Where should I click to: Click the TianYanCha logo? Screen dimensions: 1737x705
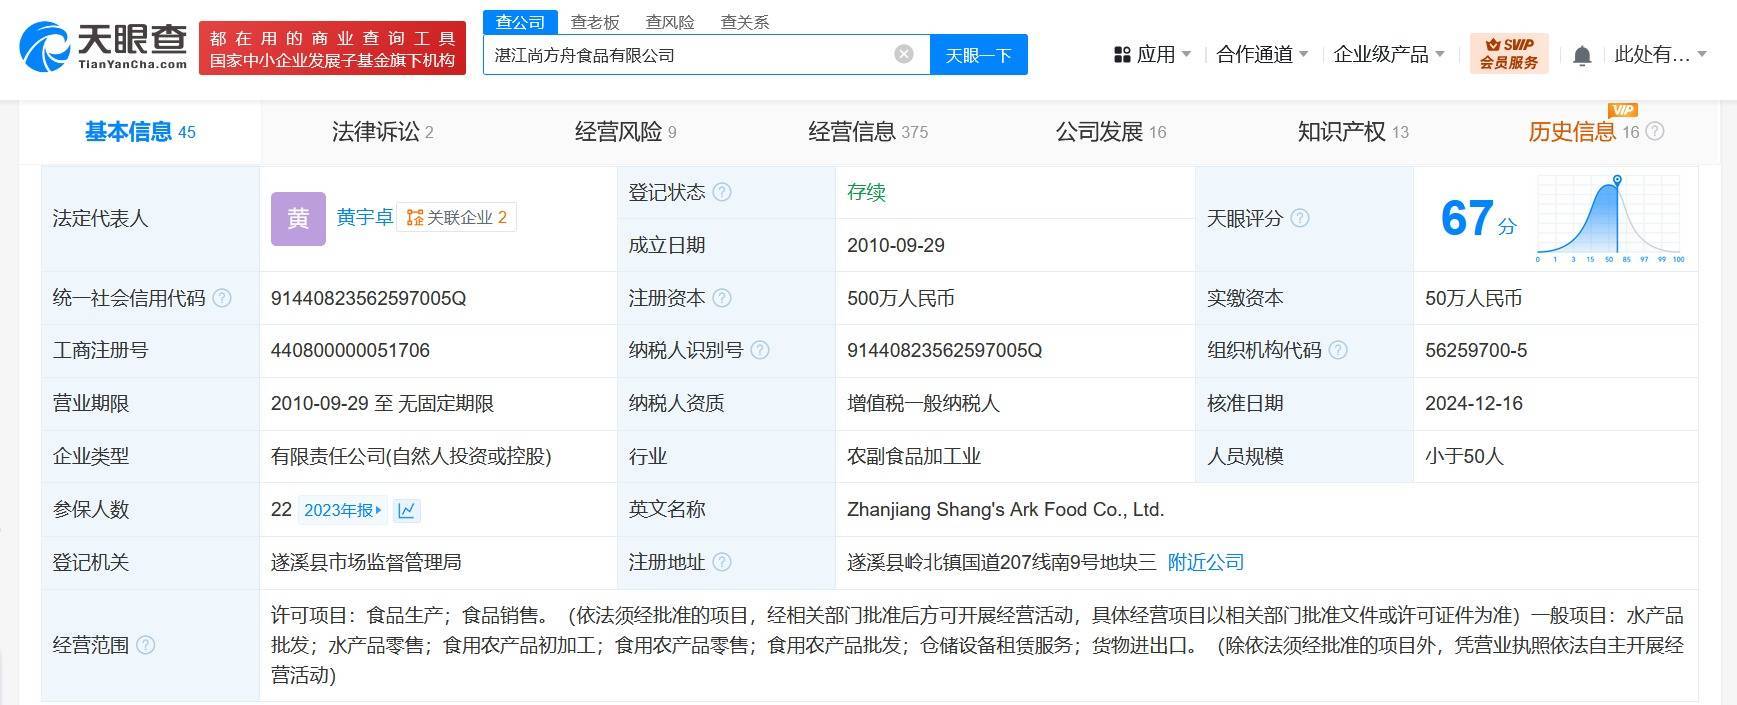pyautogui.click(x=104, y=47)
